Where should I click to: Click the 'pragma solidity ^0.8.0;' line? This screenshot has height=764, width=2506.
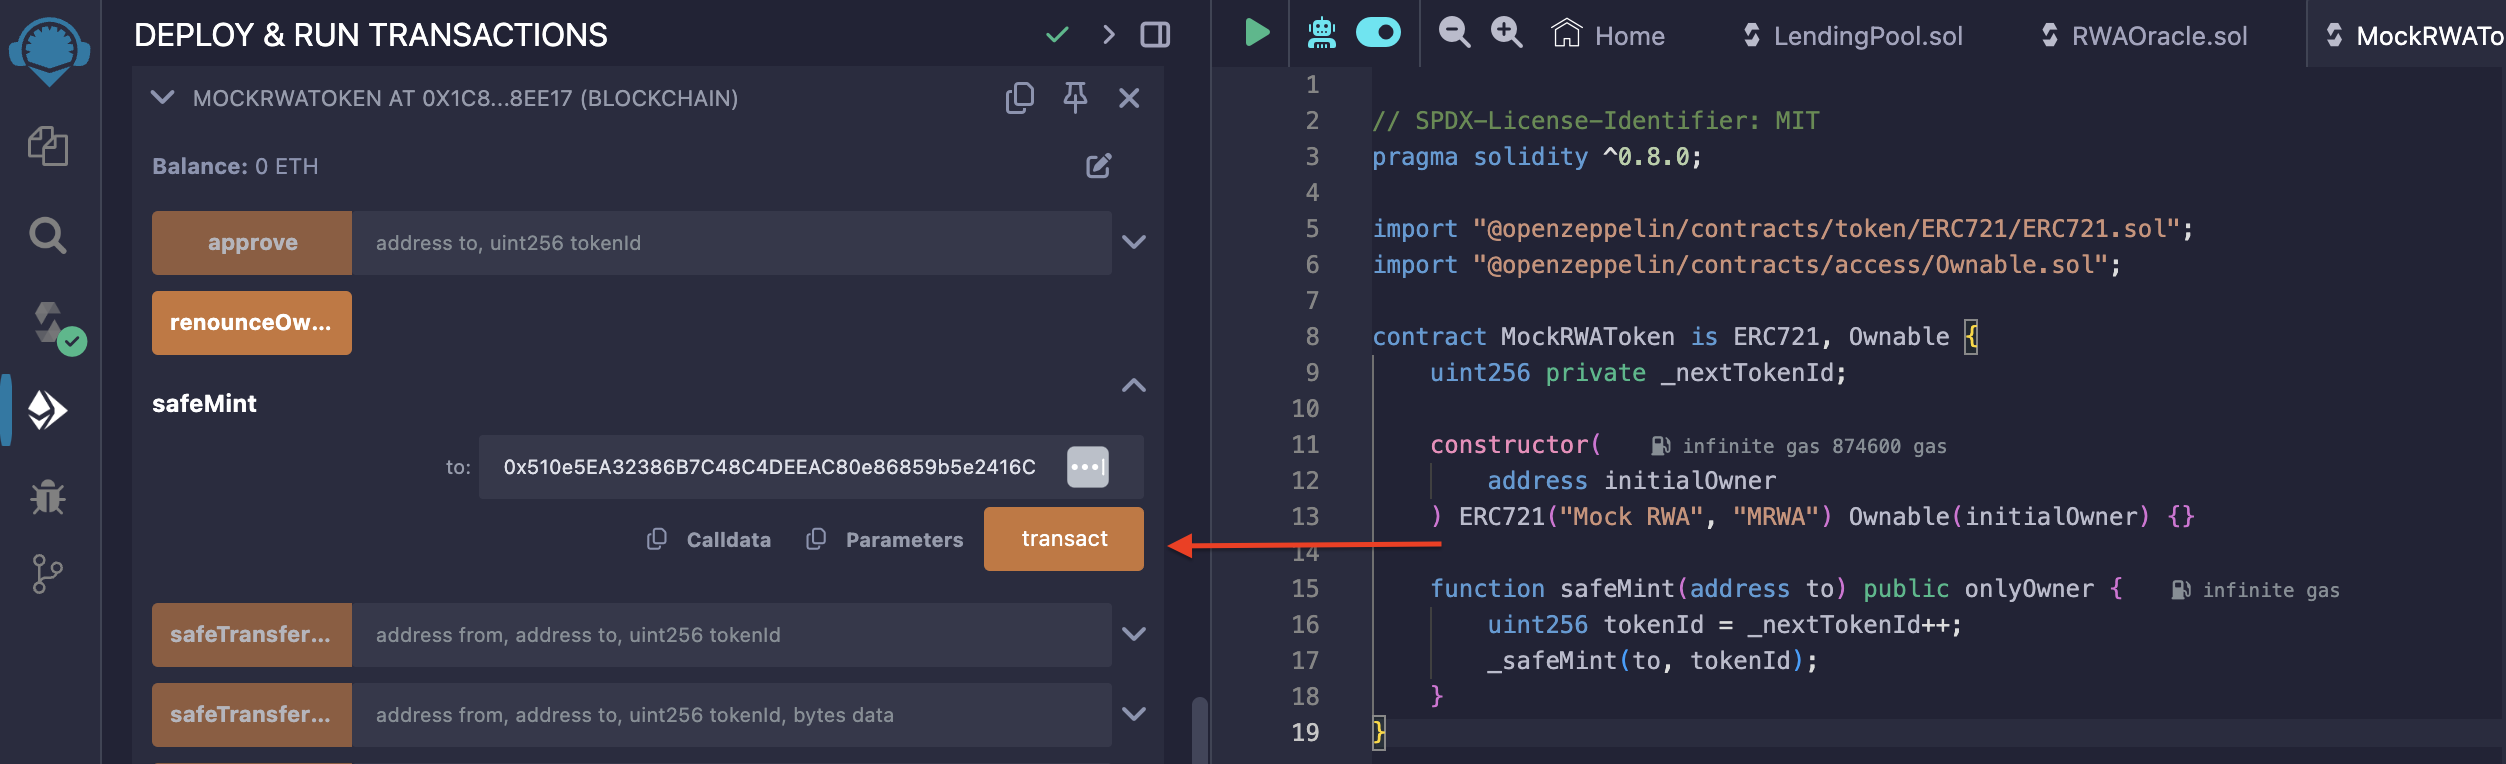tap(1537, 157)
